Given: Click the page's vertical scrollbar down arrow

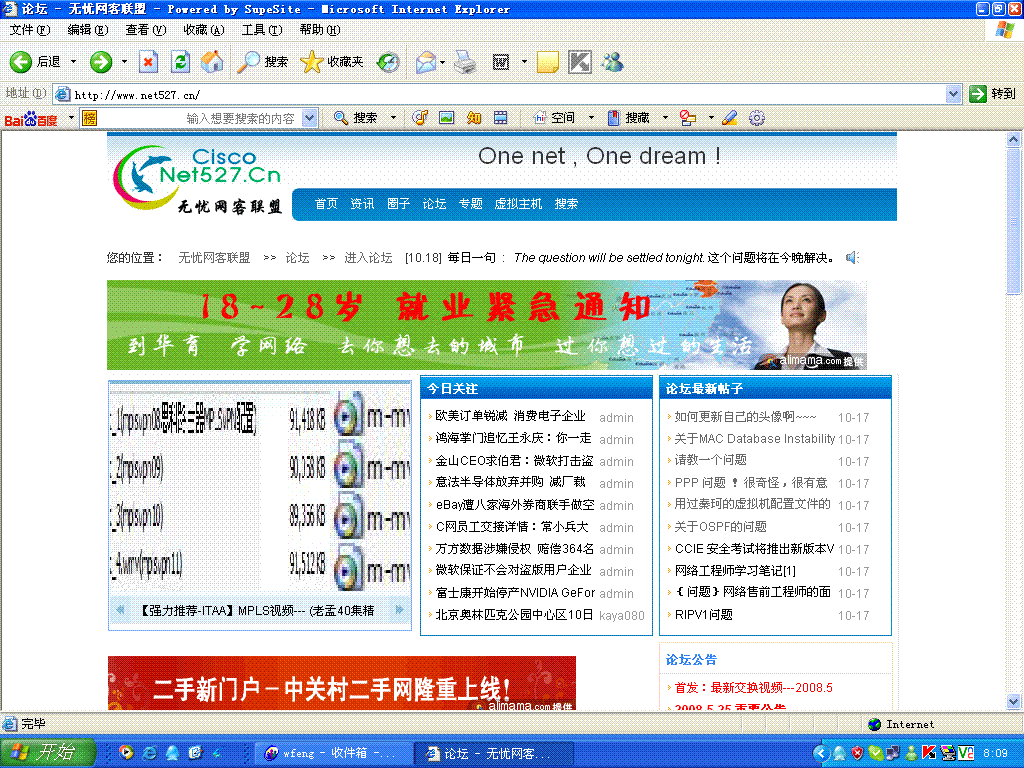Looking at the screenshot, I should tap(1014, 702).
